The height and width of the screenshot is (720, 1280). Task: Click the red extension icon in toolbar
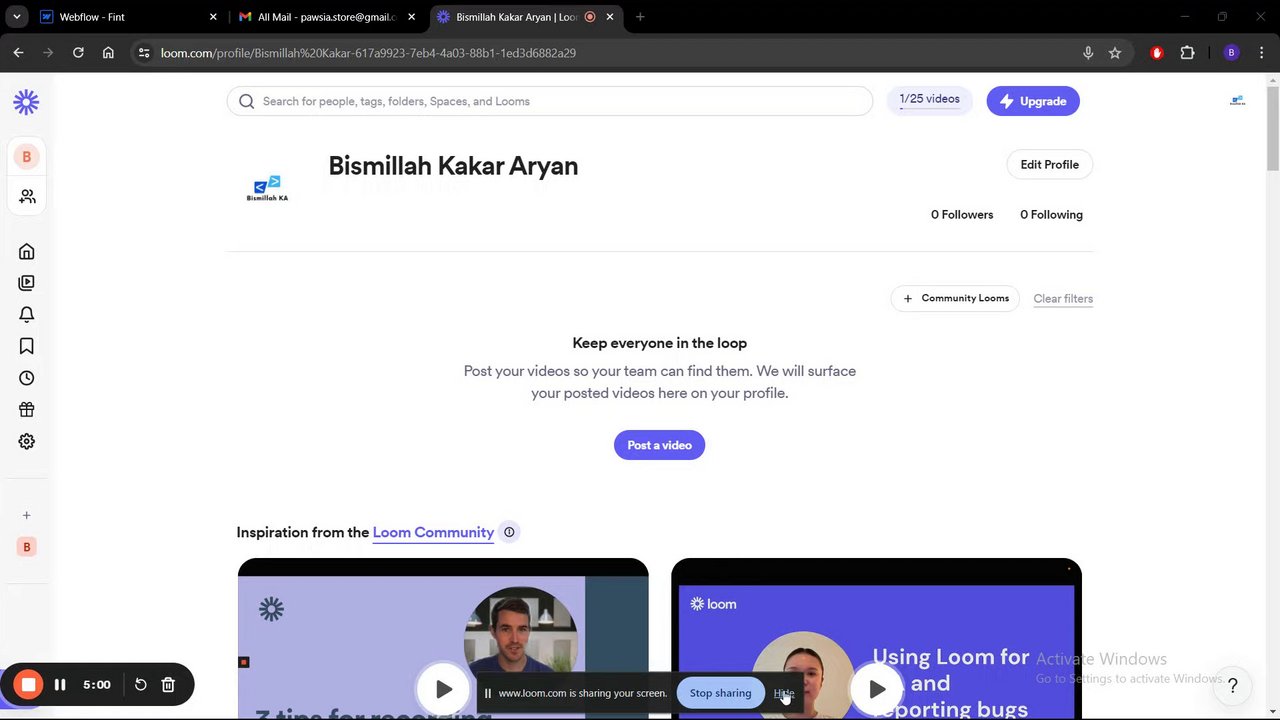point(1157,53)
